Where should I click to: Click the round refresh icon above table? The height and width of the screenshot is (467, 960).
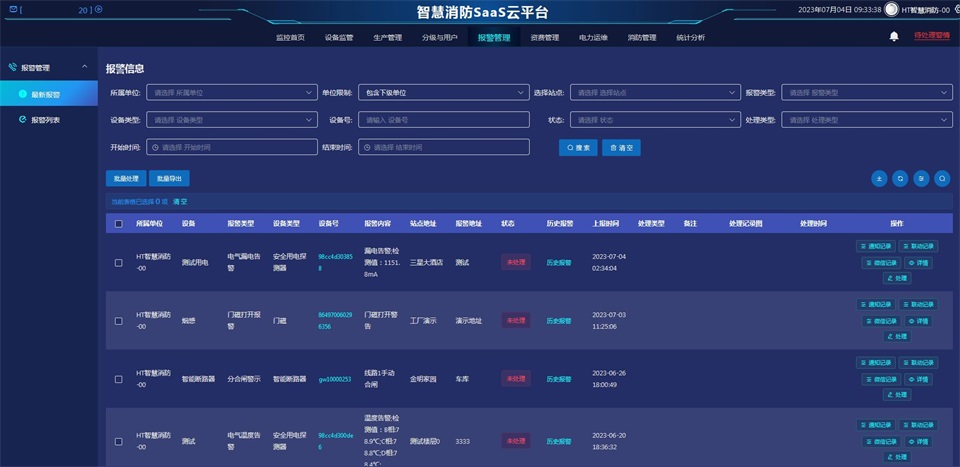(x=901, y=179)
